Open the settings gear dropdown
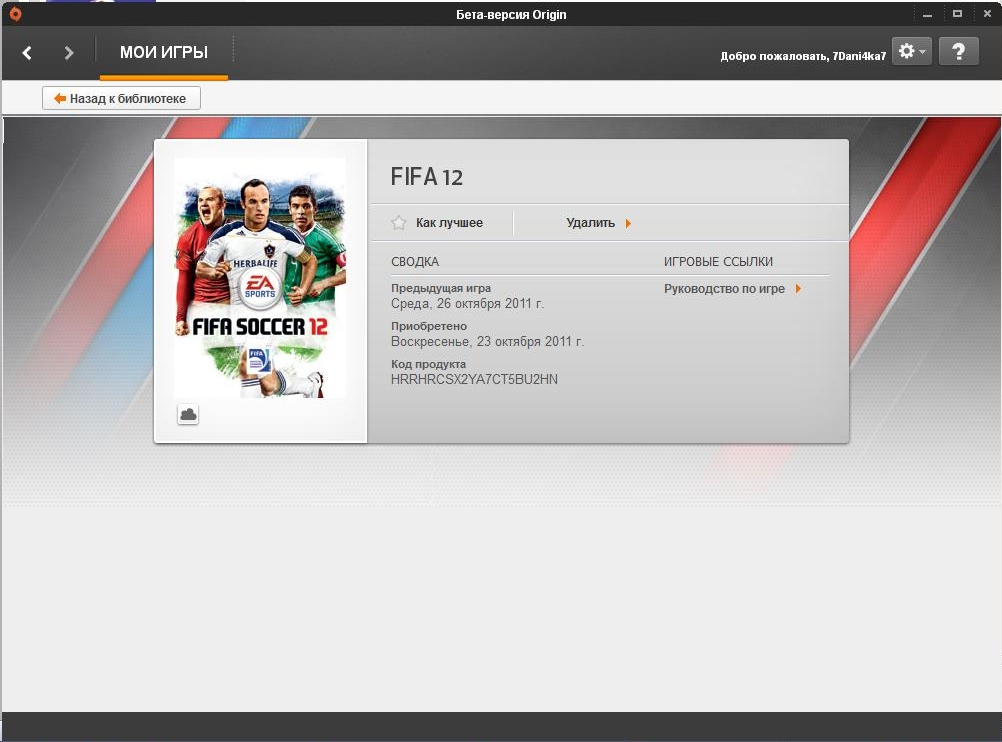 pos(911,51)
